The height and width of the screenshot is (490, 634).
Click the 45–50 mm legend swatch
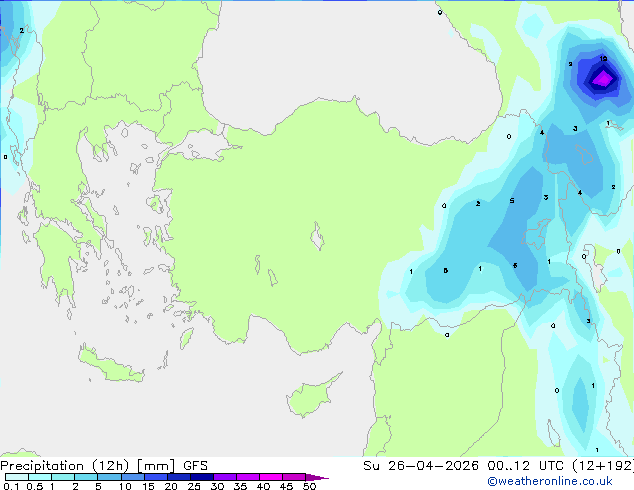294,477
